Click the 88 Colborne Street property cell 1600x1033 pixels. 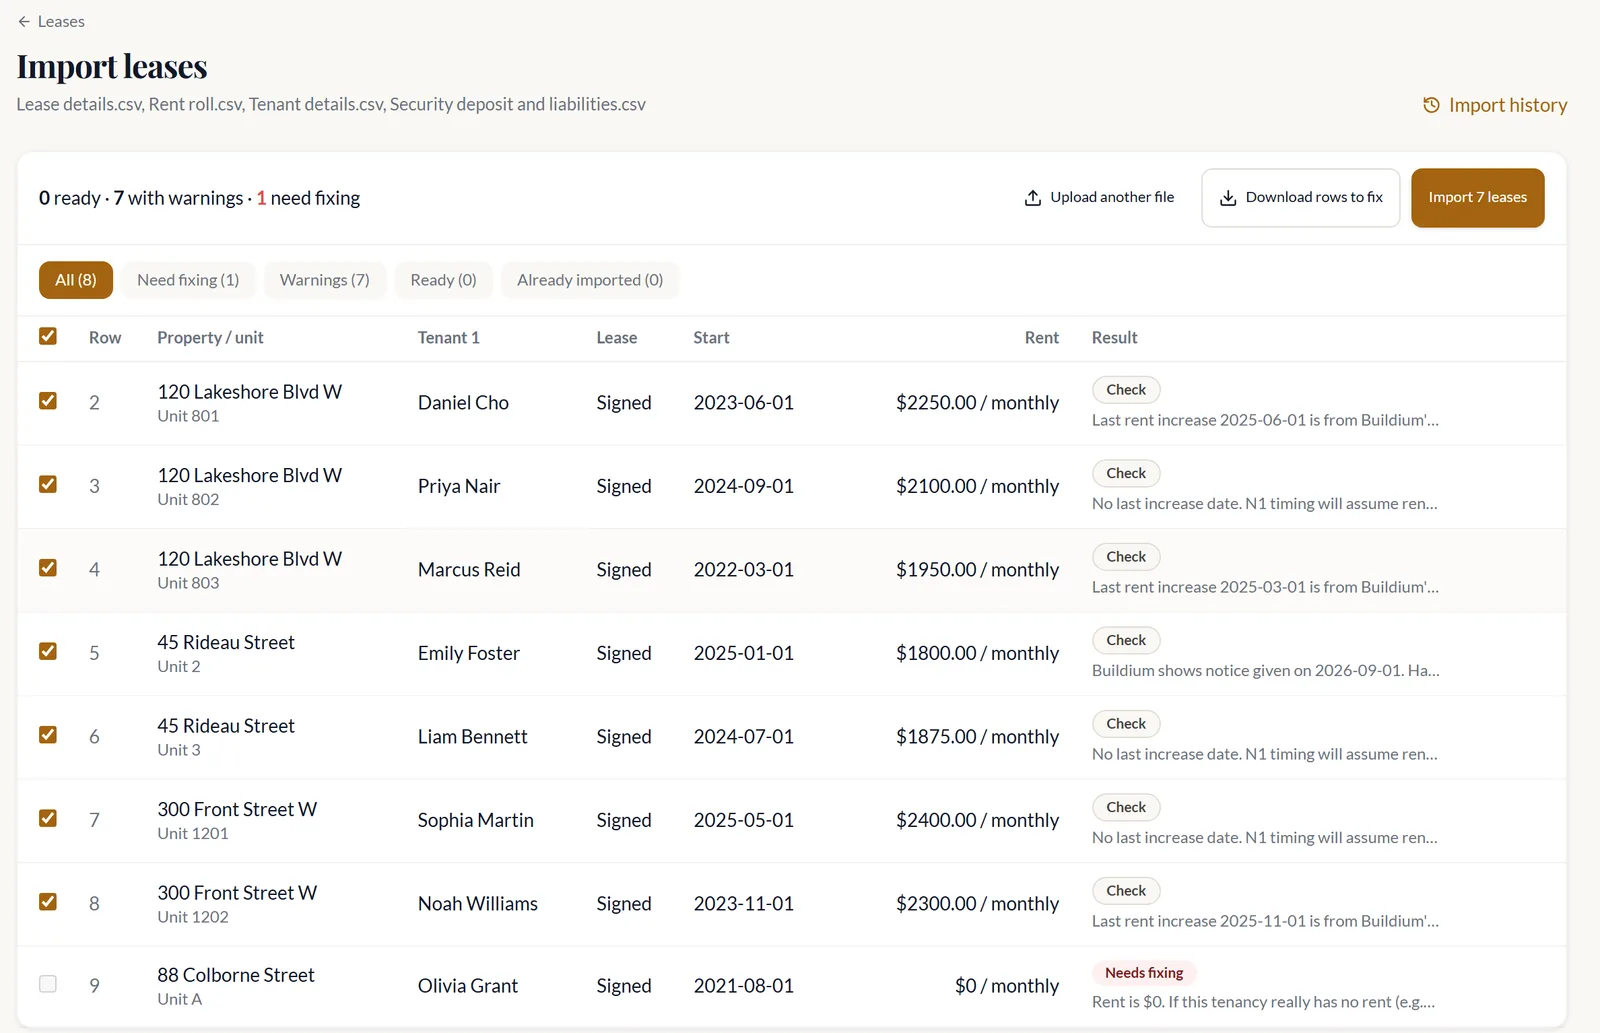236,986
